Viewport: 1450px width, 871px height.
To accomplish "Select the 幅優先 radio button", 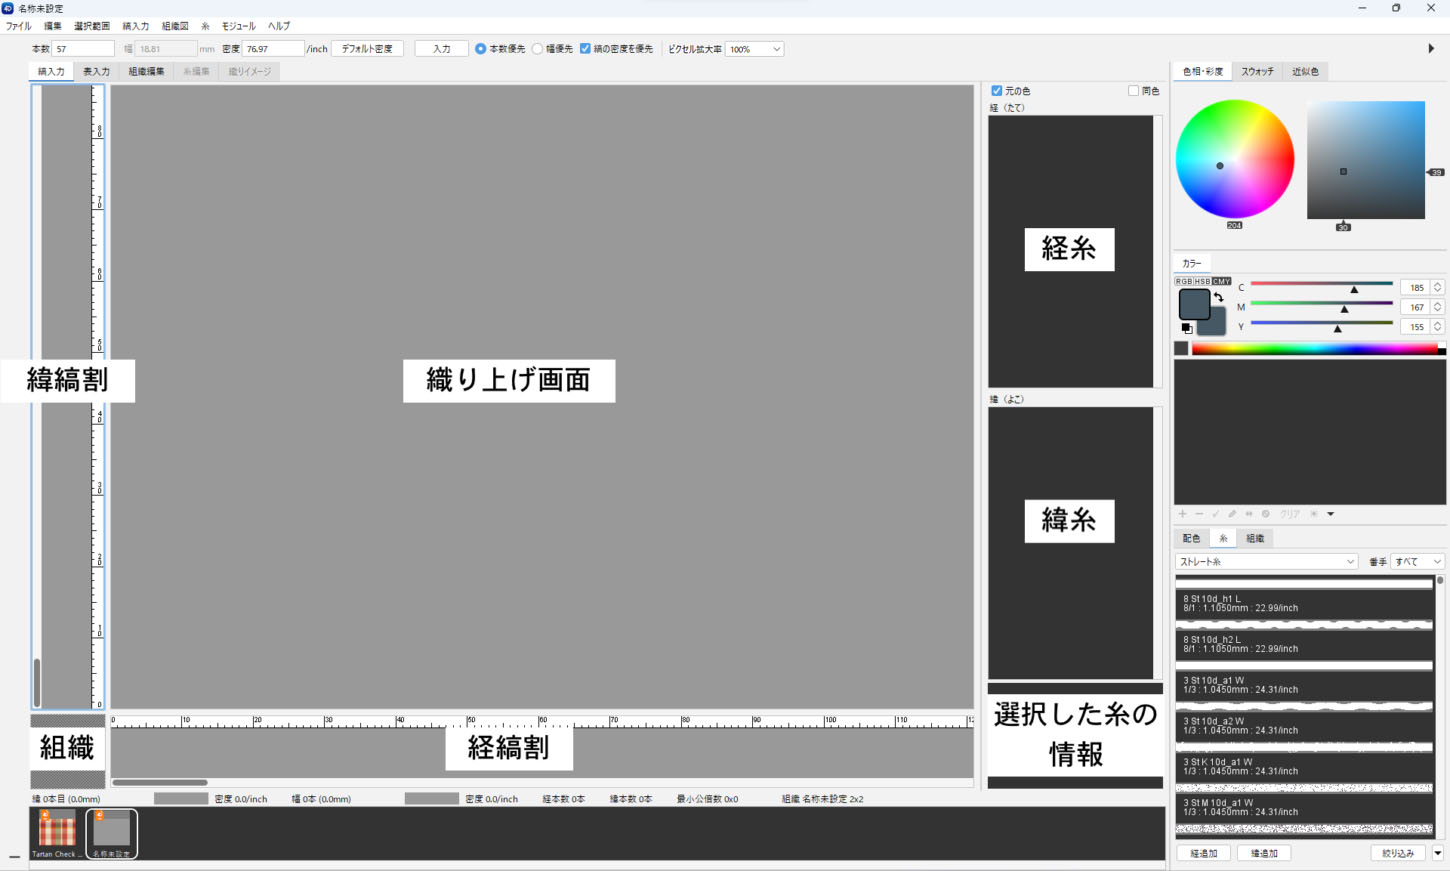I will 538,49.
